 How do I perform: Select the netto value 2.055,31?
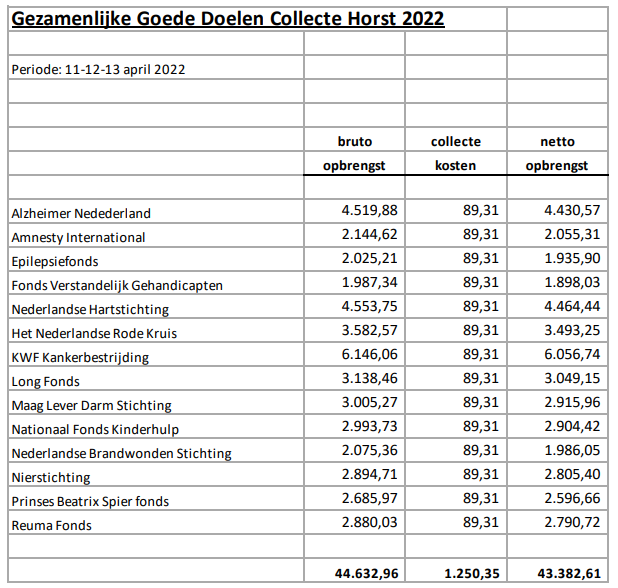click(x=572, y=234)
